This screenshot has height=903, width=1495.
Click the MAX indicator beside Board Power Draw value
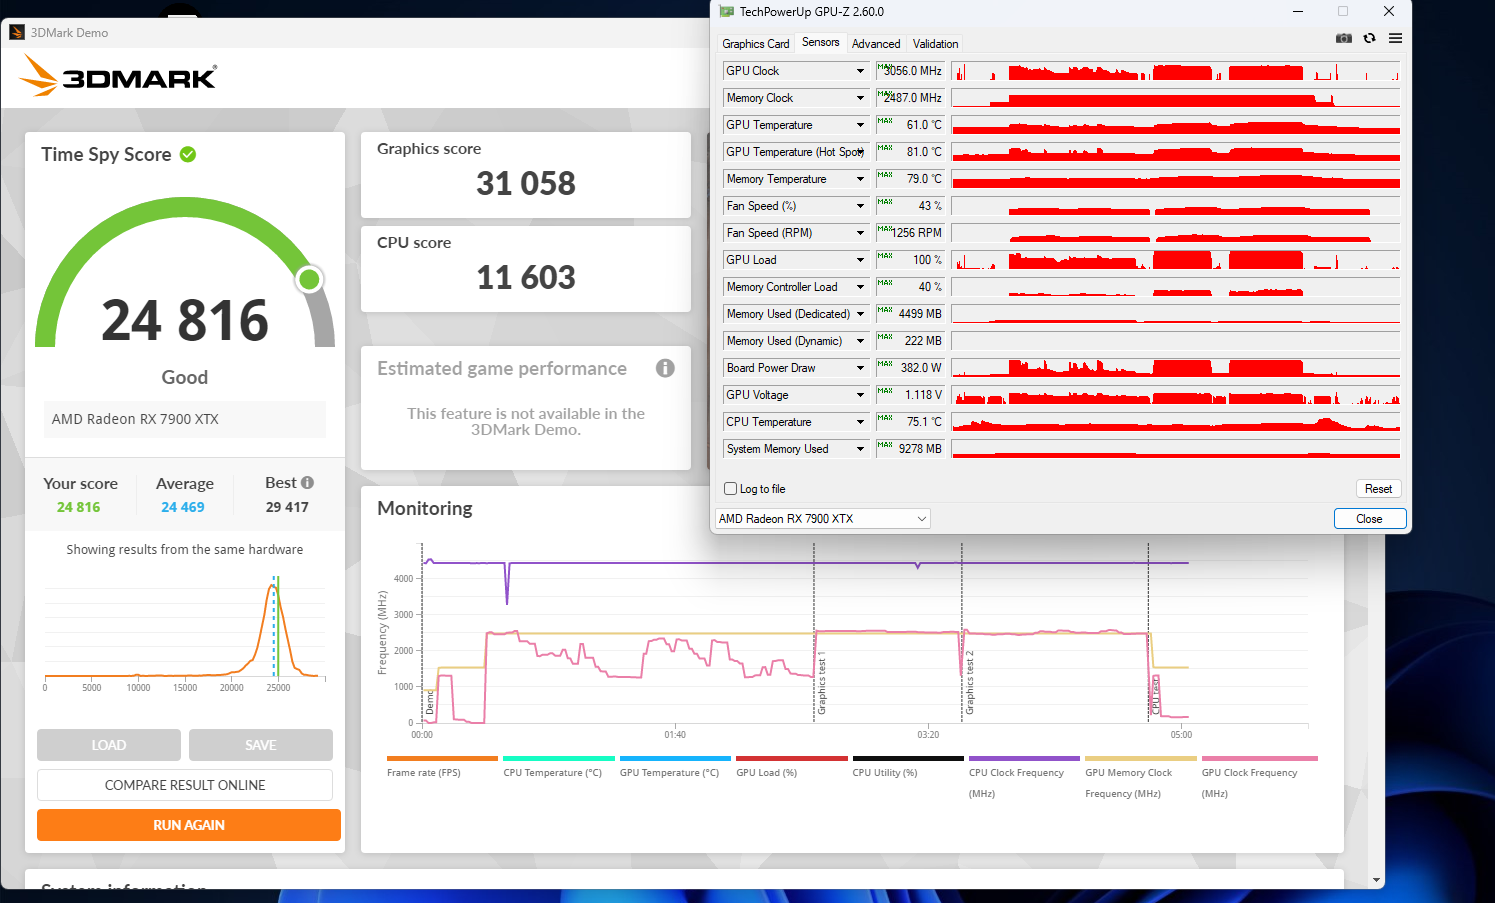(884, 364)
